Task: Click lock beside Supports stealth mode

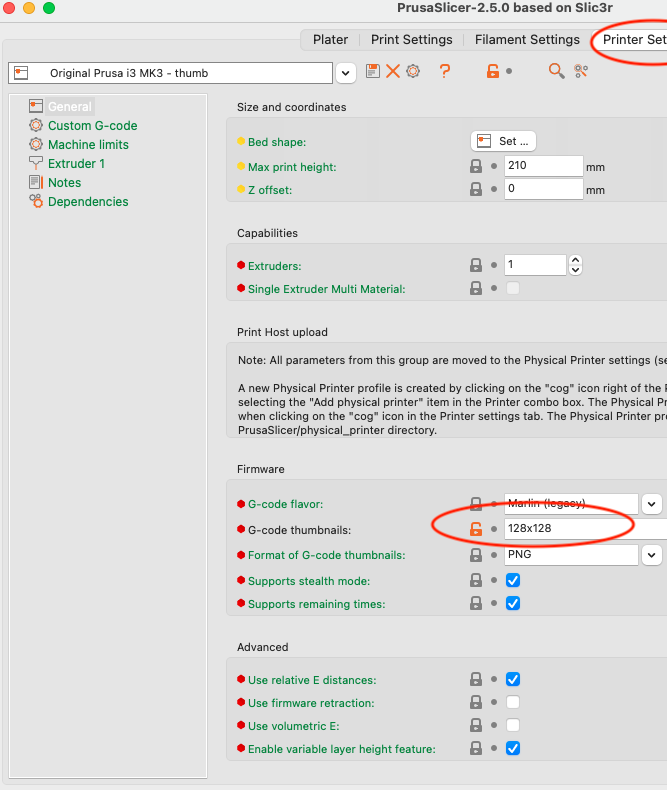Action: 476,580
